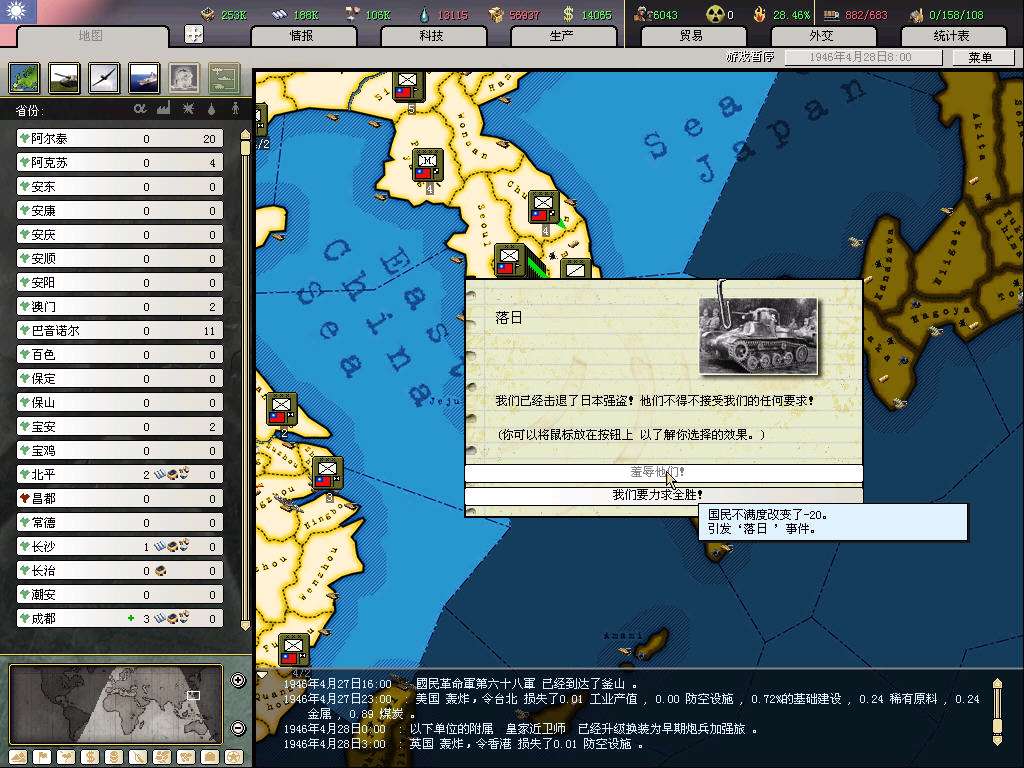Open the 外交 diplomacy tab

coord(822,36)
